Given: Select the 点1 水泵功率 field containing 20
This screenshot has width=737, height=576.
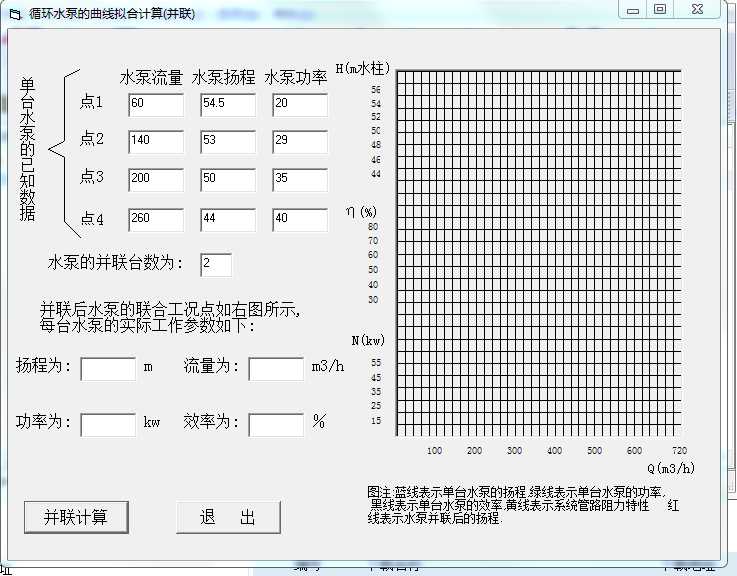Looking at the screenshot, I should (x=300, y=105).
